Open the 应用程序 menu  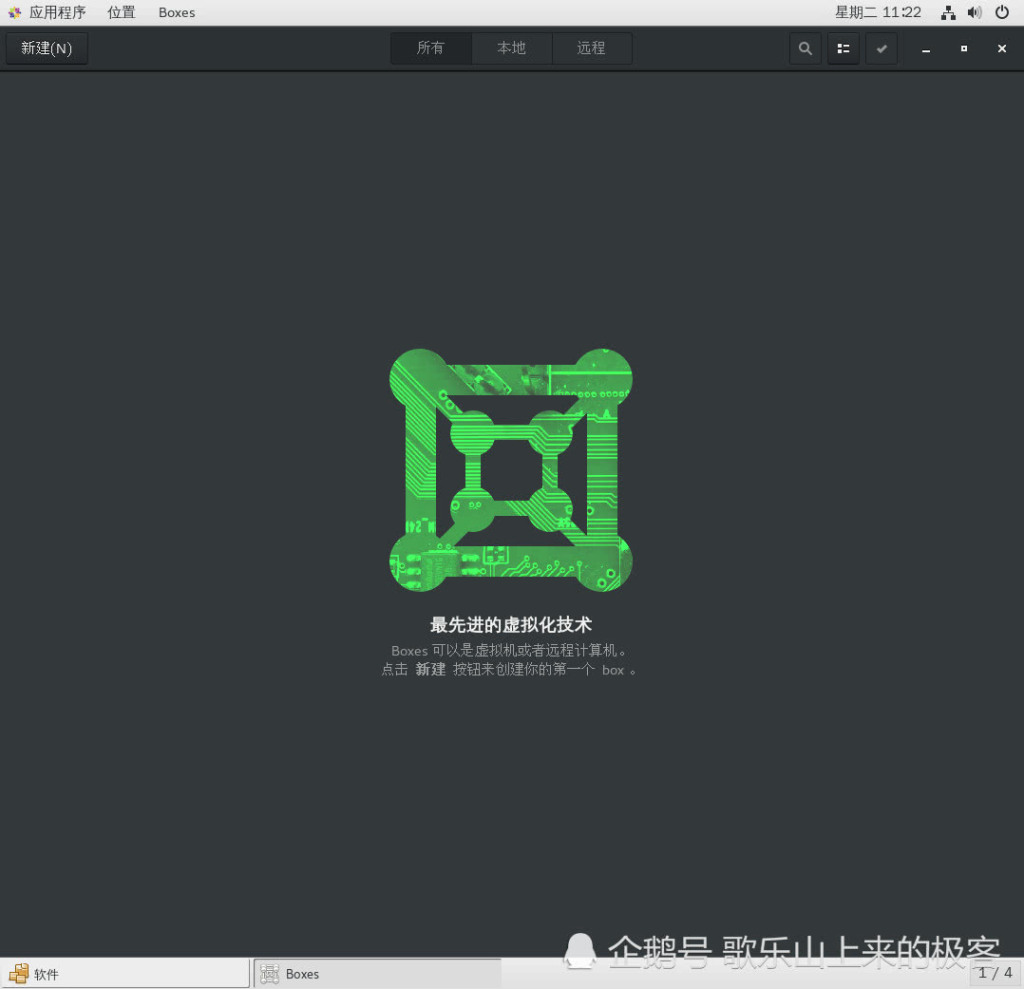(57, 12)
